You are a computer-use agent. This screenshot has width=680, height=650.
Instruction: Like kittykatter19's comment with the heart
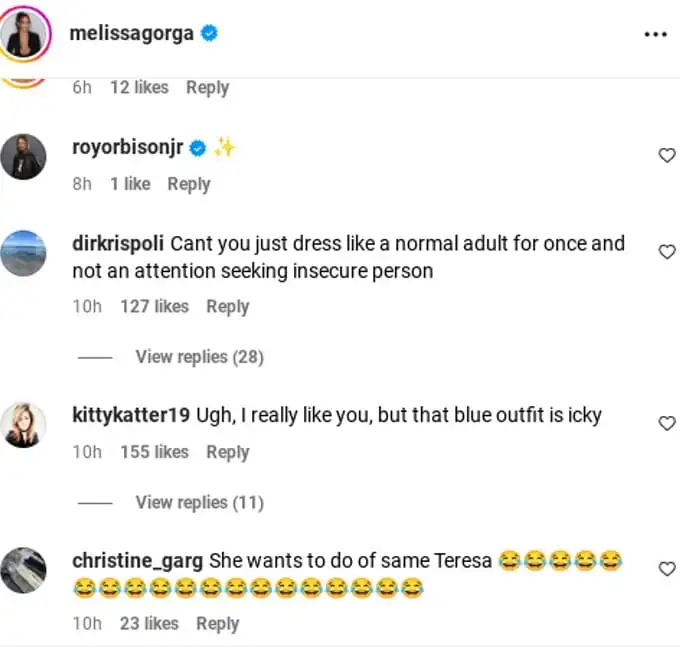(x=667, y=423)
